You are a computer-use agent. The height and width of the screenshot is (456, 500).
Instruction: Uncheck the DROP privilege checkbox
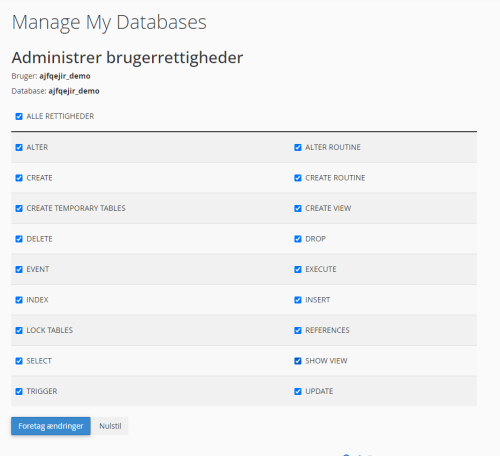[x=298, y=239]
